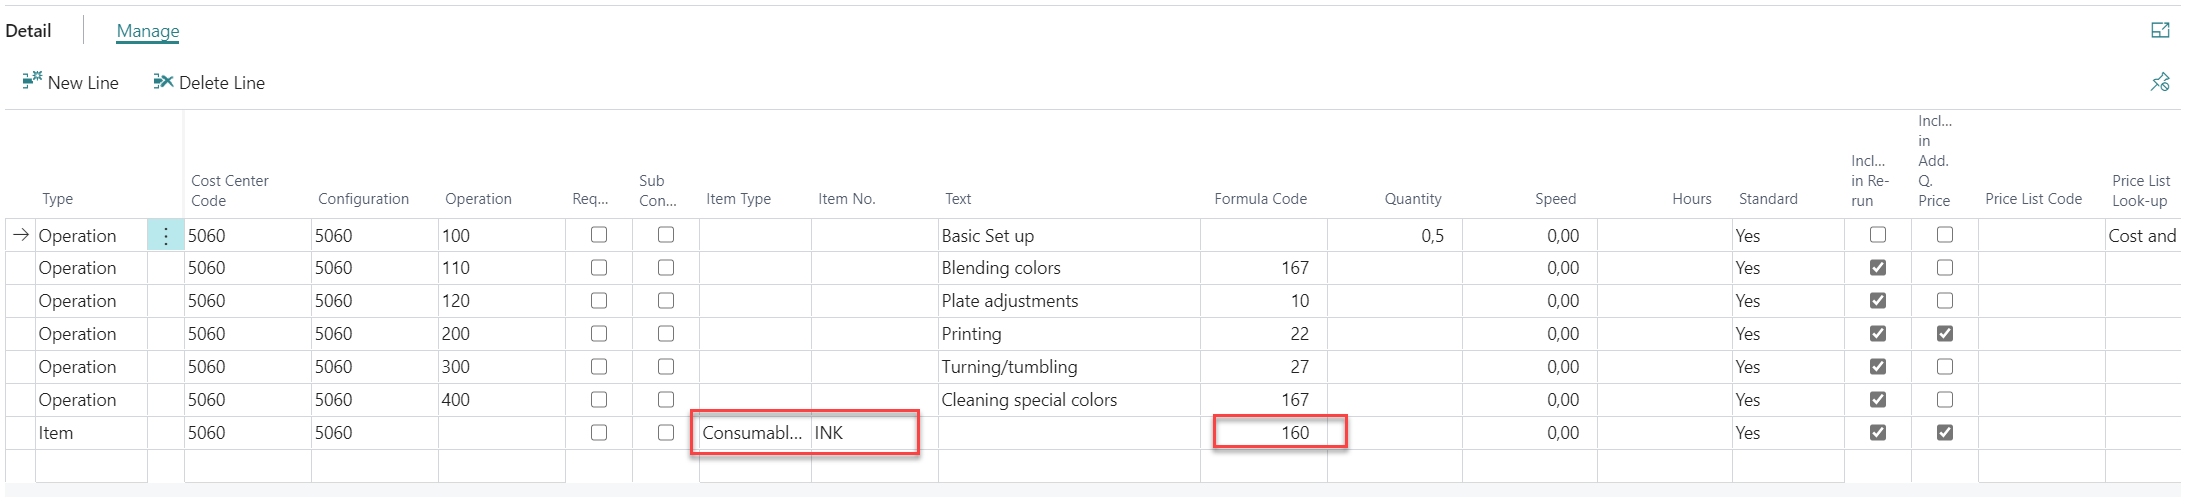Select operation number 200 cell

pyautogui.click(x=502, y=334)
